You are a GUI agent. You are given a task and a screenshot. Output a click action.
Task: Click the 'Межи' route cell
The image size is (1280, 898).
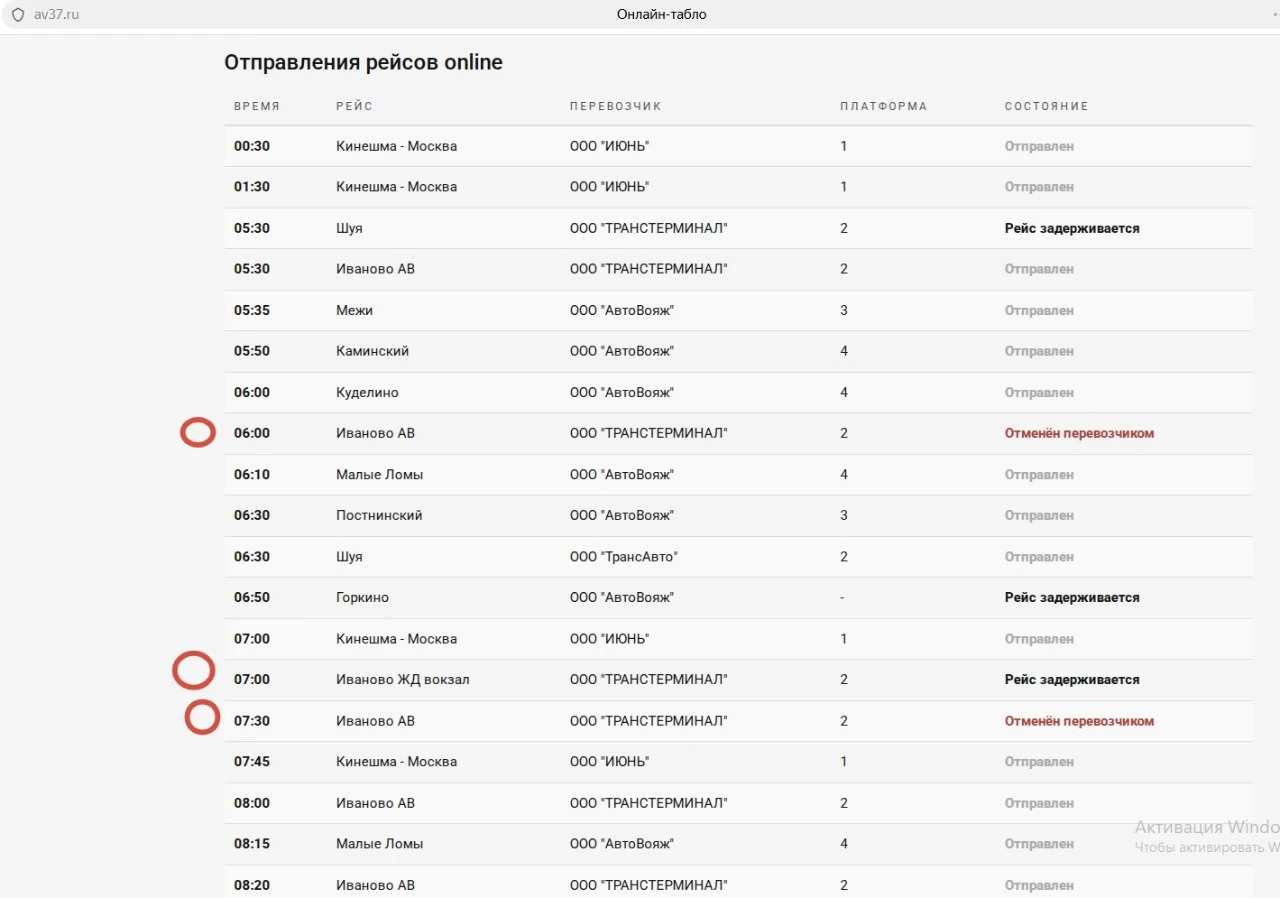click(354, 310)
